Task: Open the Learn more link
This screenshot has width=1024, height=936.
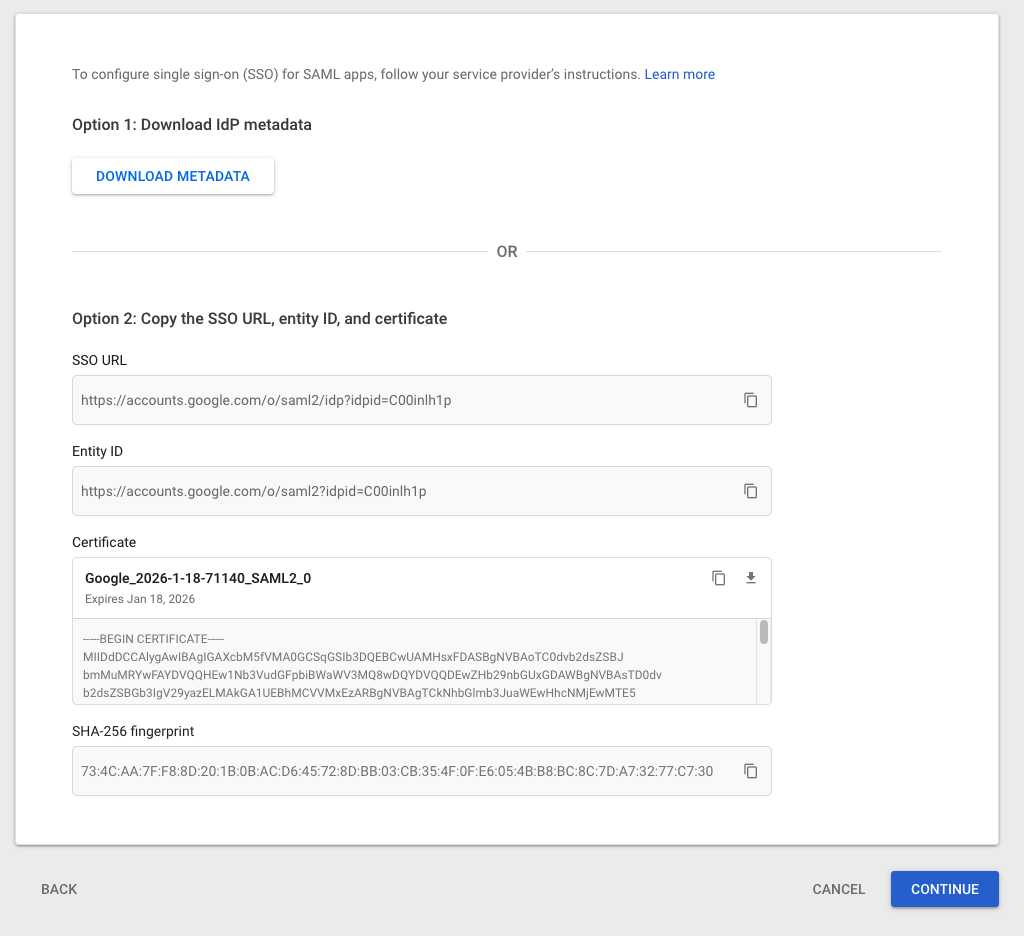Action: point(679,74)
